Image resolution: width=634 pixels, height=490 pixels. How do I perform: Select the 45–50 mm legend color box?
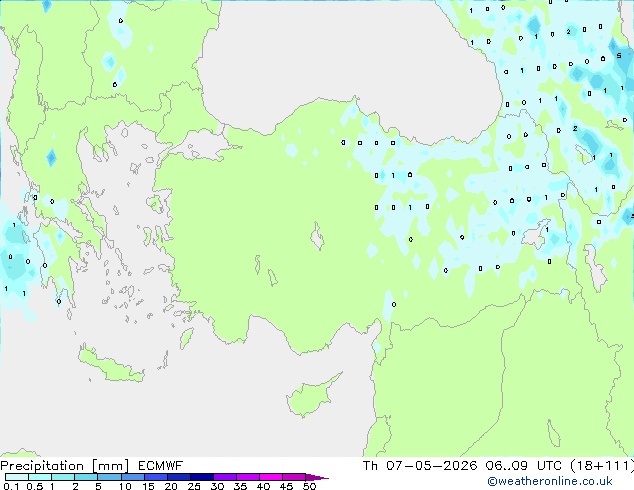click(294, 477)
